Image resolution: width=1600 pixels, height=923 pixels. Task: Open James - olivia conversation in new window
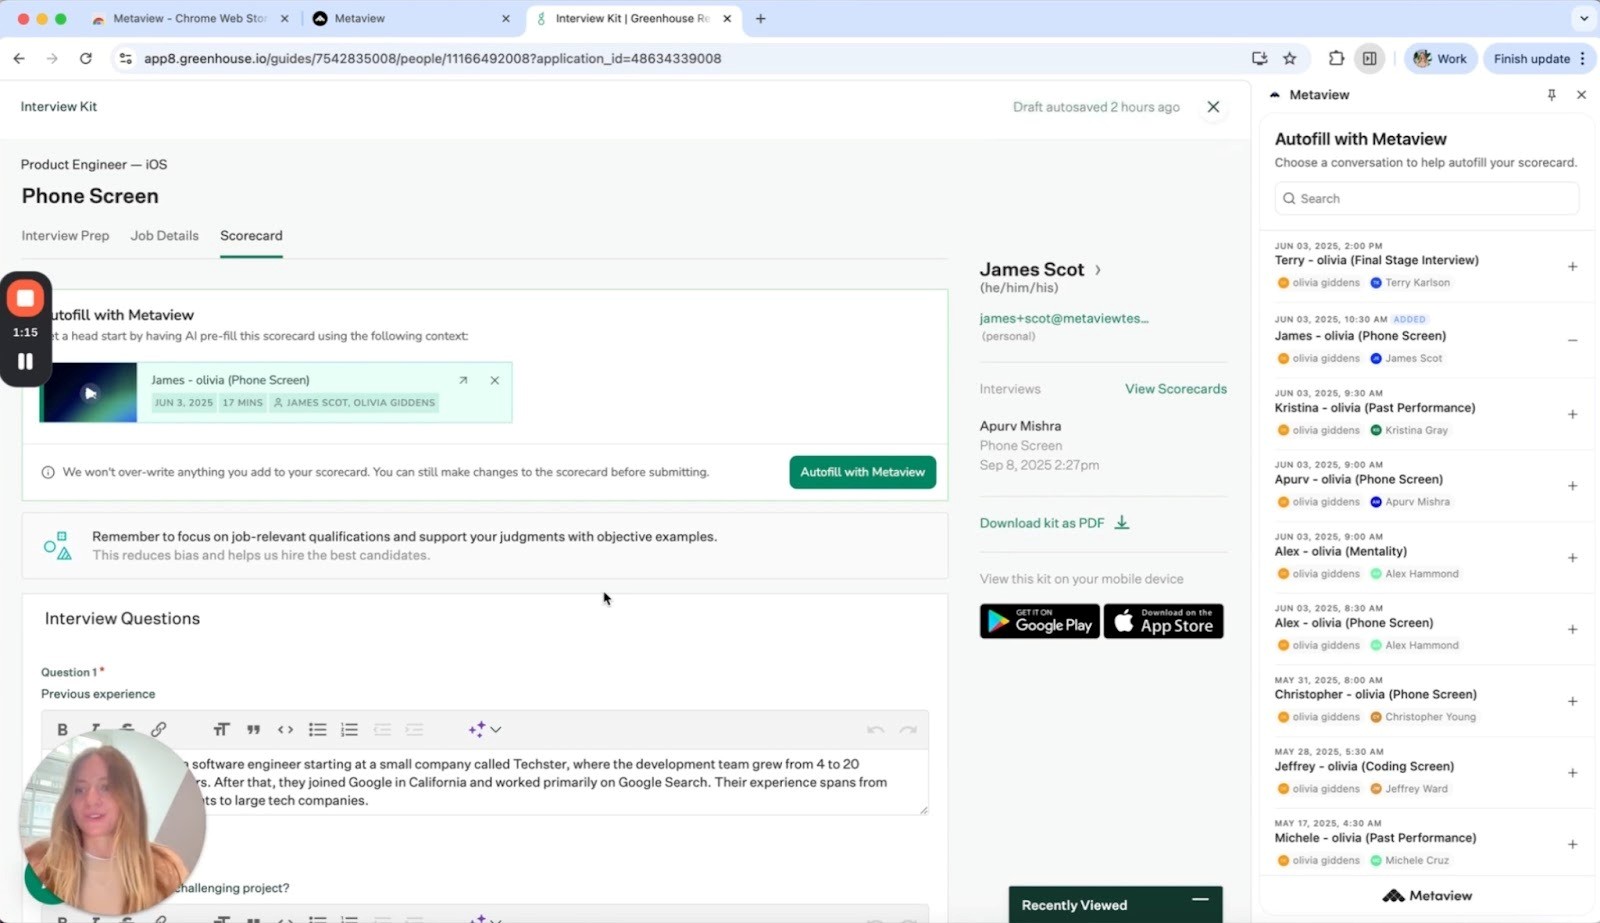[463, 380]
